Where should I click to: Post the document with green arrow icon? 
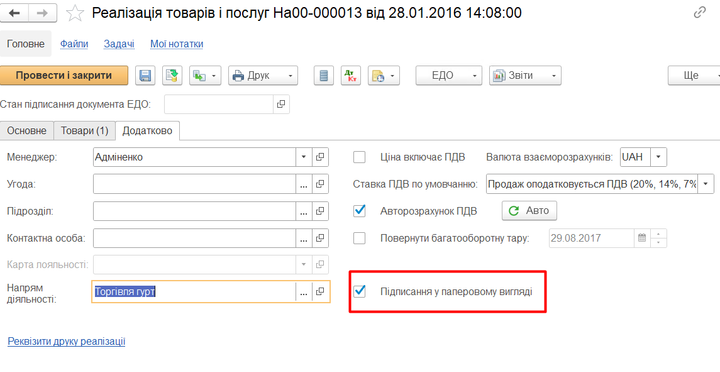click(x=172, y=75)
